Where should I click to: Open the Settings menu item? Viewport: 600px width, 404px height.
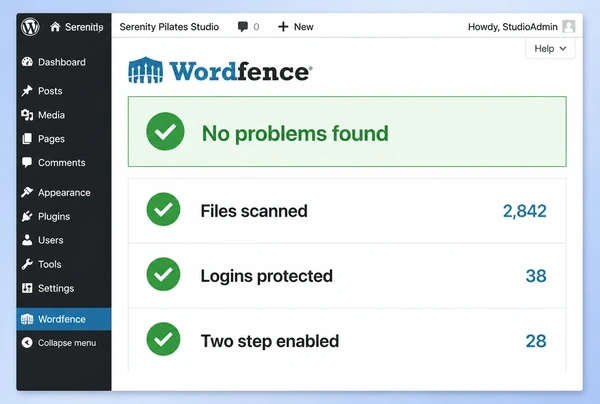pyautogui.click(x=64, y=288)
